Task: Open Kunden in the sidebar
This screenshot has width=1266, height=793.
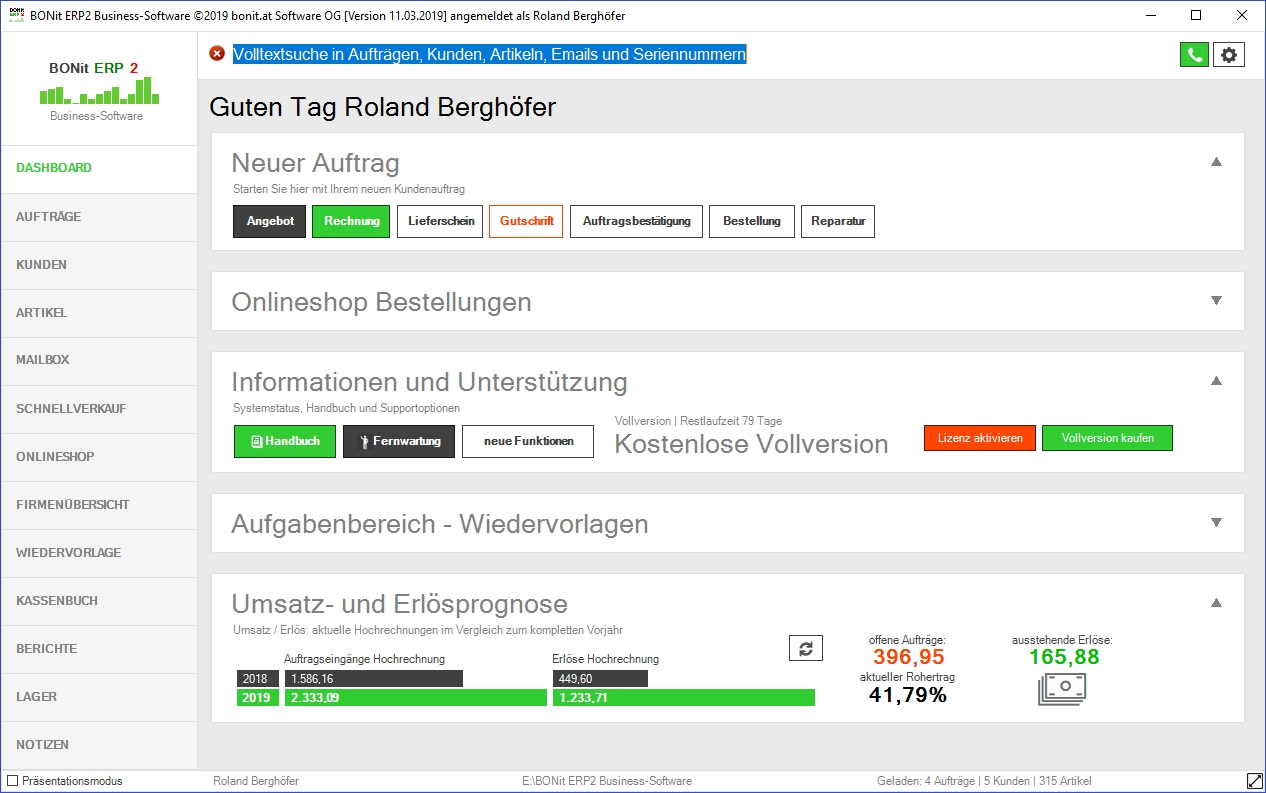Action: tap(99, 265)
